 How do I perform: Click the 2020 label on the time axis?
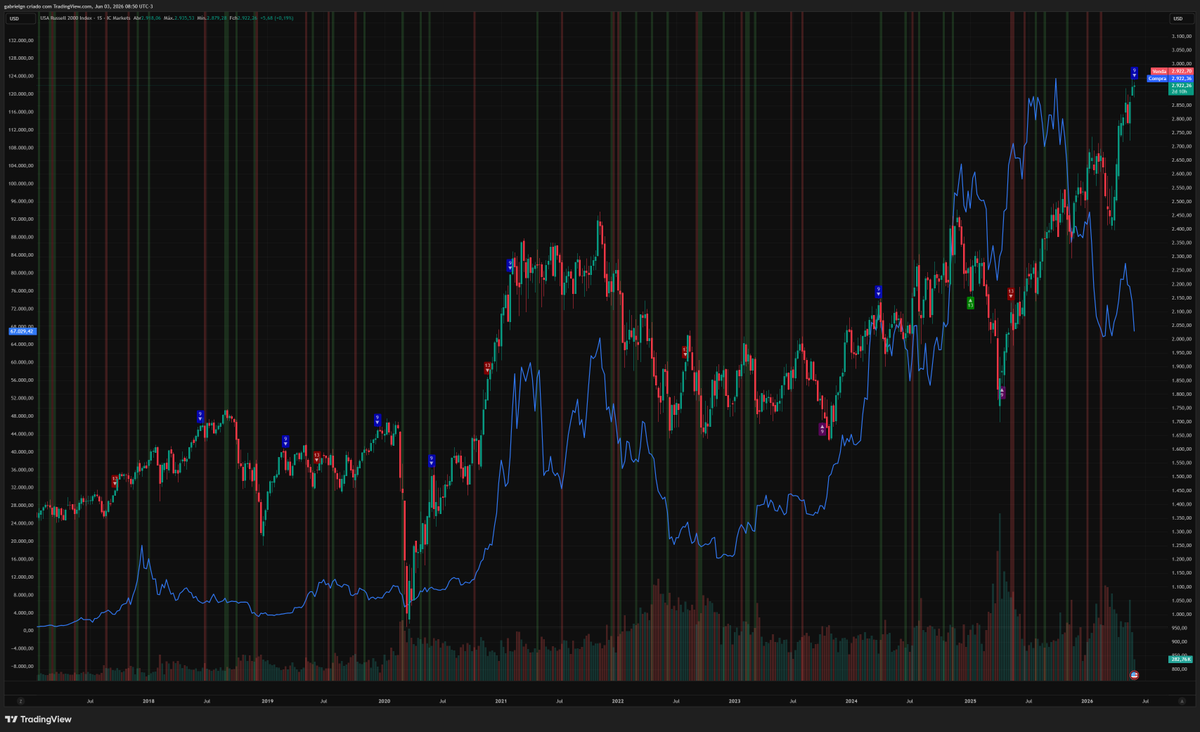384,701
